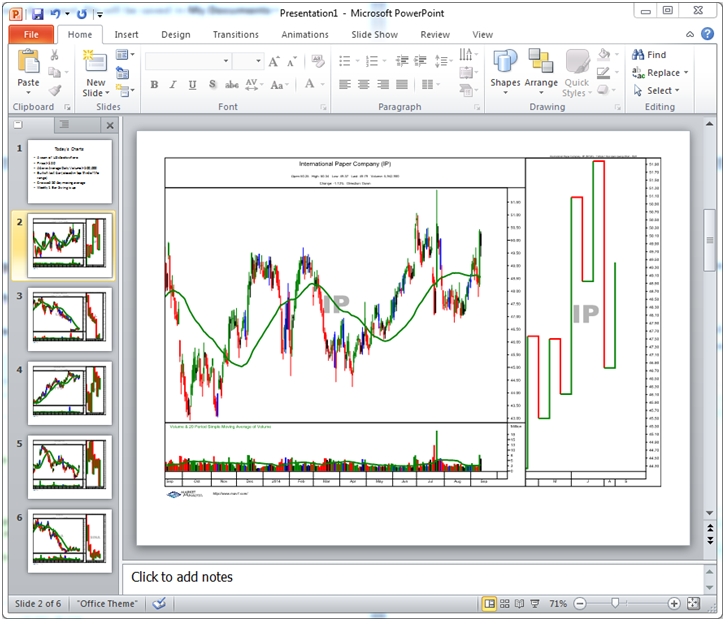725x621 pixels.
Task: Click the Redo repeat icon
Action: click(82, 14)
